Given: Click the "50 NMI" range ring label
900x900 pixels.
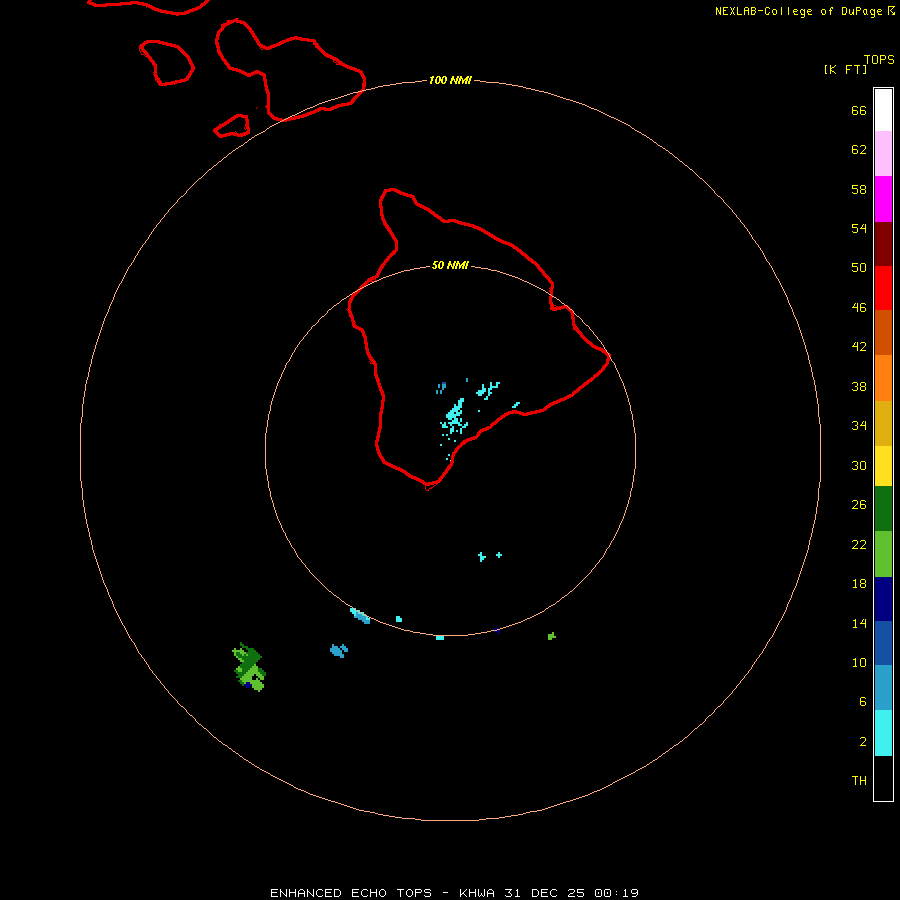Looking at the screenshot, I should click(450, 265).
